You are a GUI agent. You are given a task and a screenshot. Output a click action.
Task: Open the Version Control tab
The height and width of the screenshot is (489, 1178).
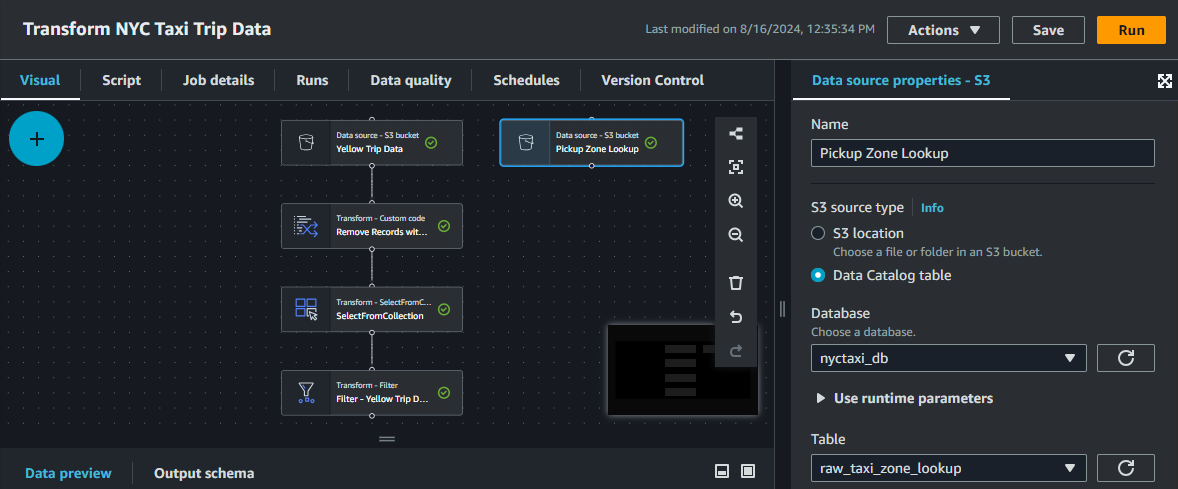[652, 80]
